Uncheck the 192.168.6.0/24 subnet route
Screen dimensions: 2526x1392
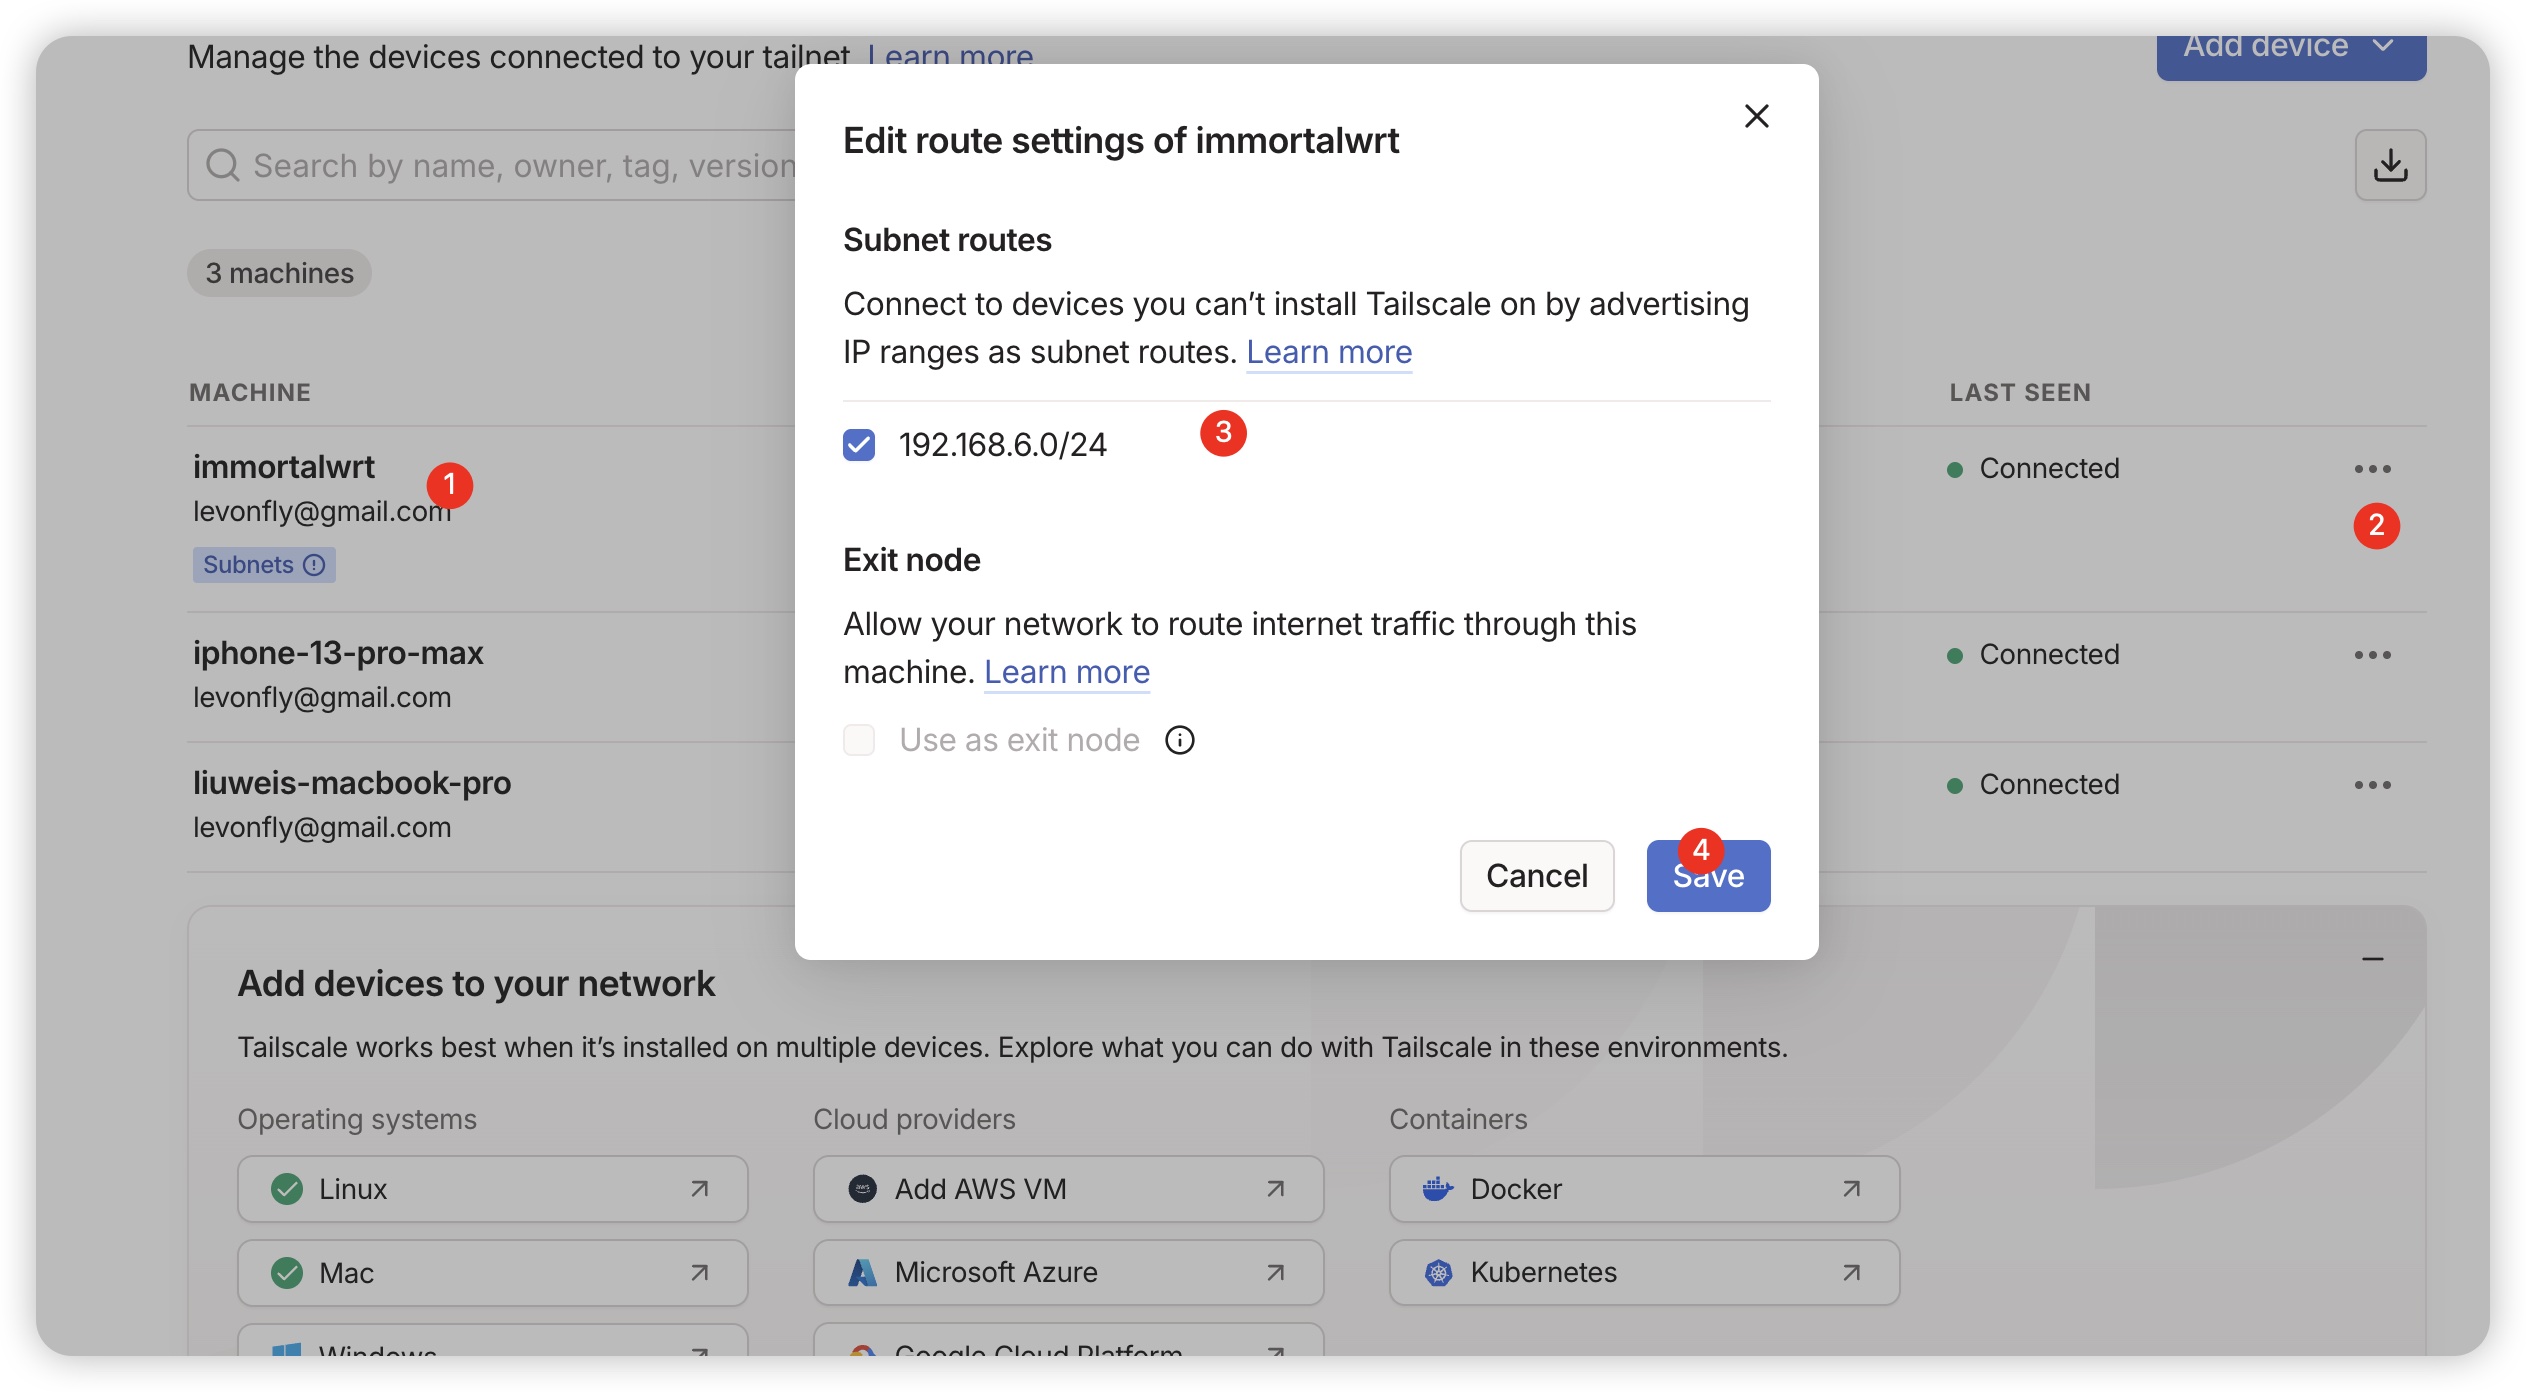pyautogui.click(x=859, y=445)
